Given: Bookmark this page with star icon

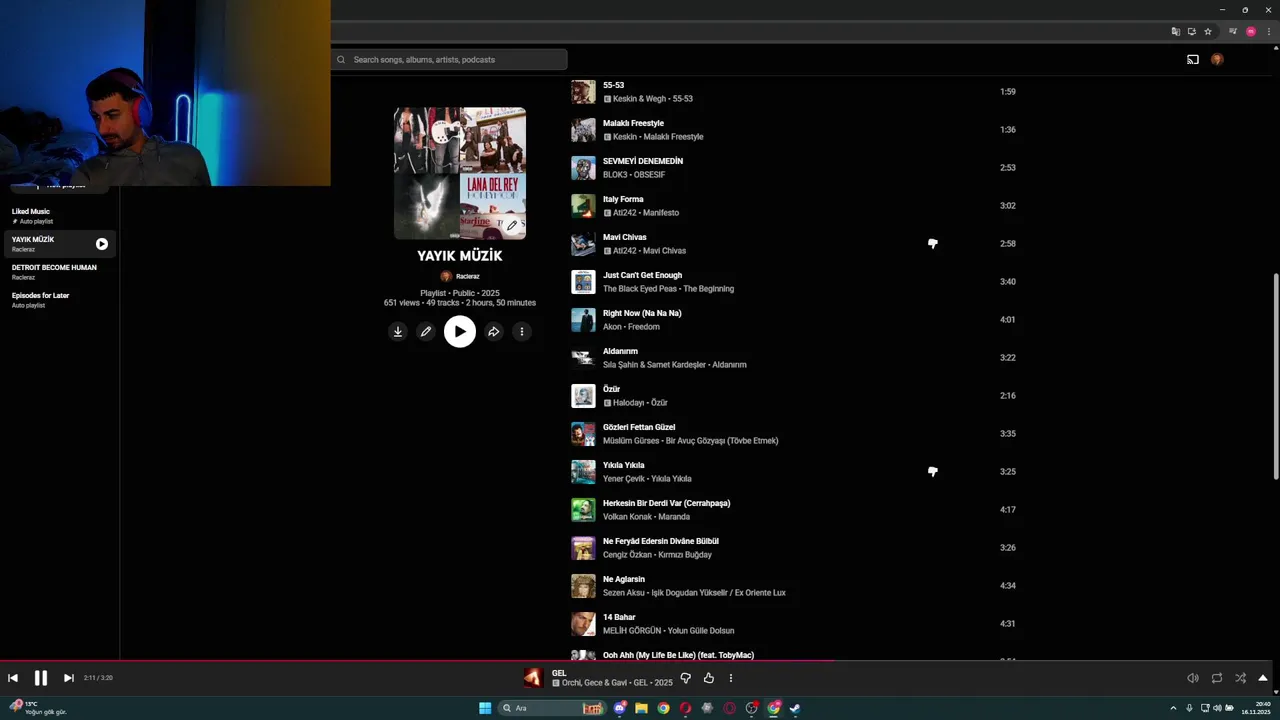Looking at the screenshot, I should click(x=1207, y=32).
